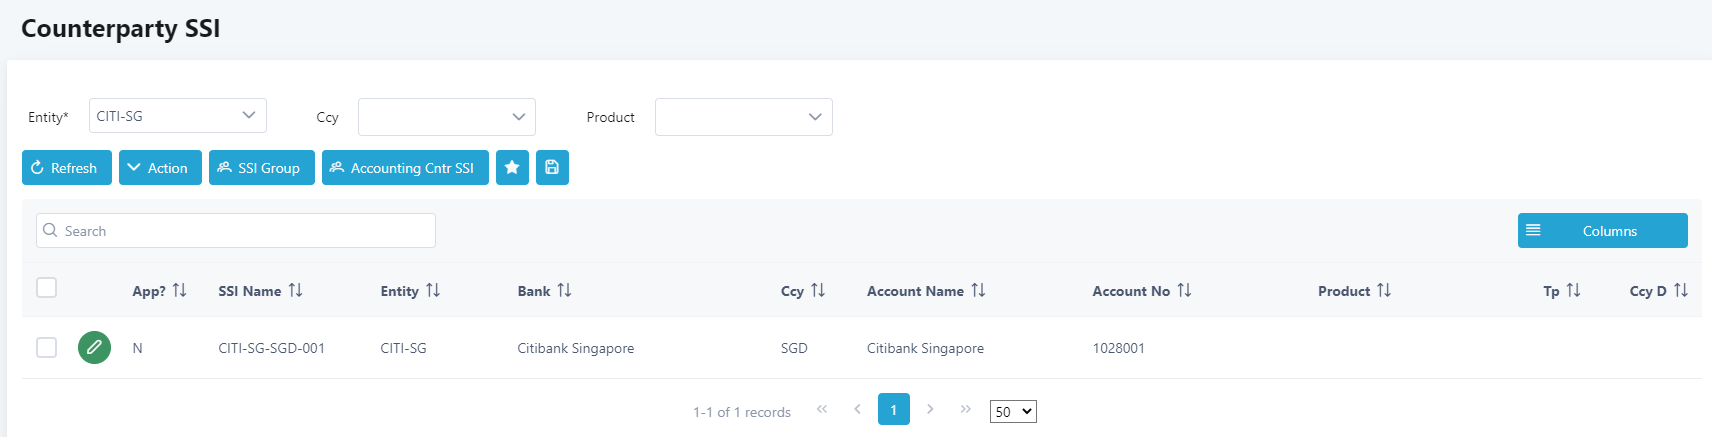
Task: Open the Action menu button
Action: tap(160, 168)
